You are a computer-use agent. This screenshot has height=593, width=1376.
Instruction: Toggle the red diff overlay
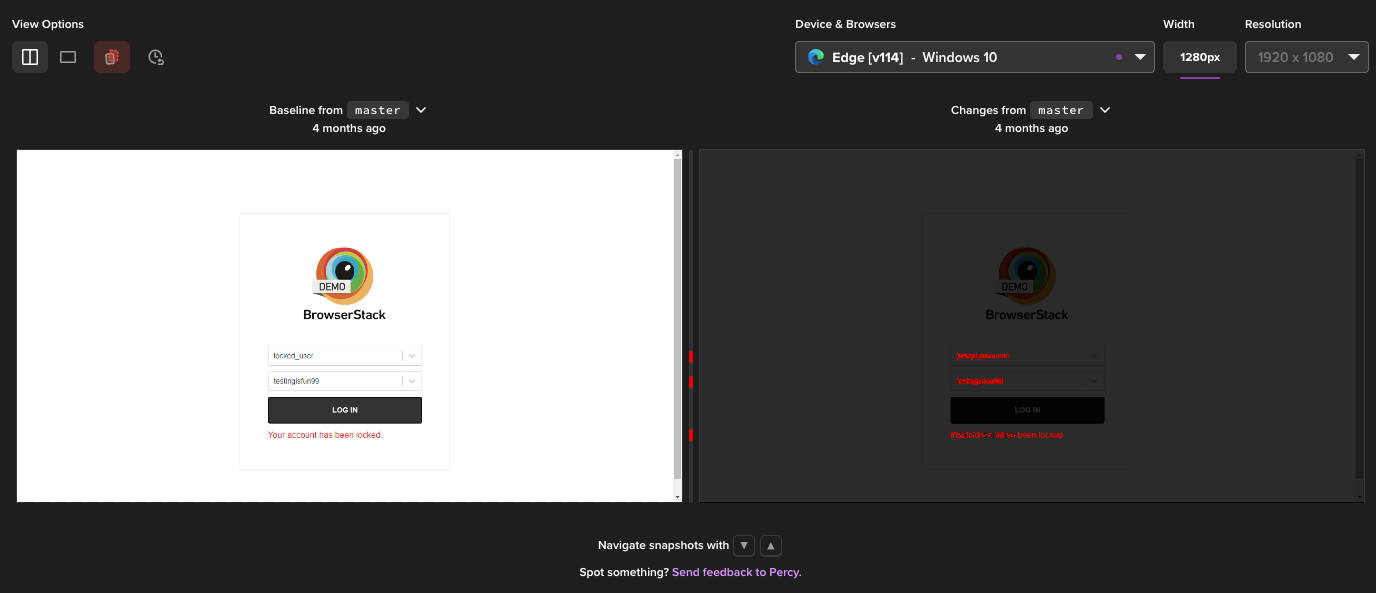click(x=112, y=57)
